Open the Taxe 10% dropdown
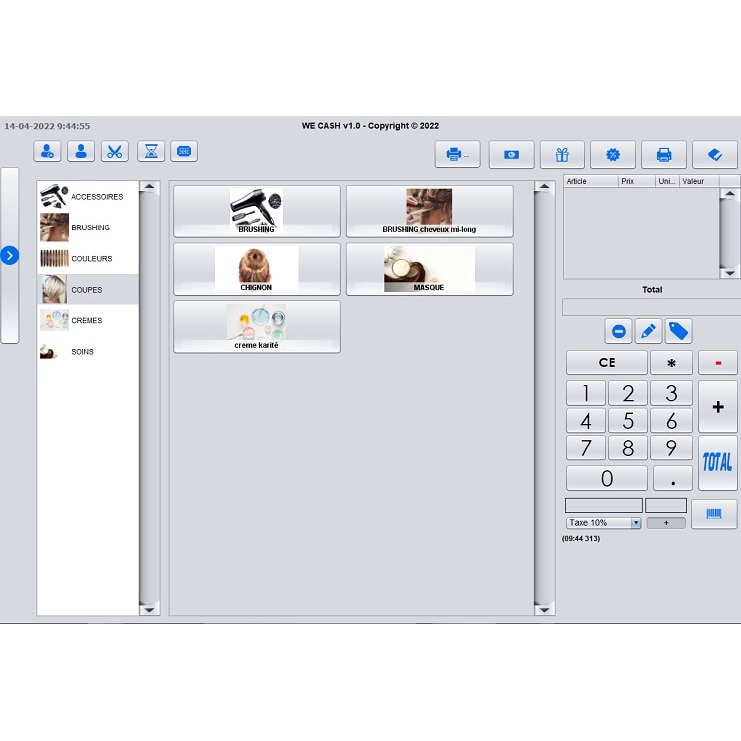Viewport: 741px width, 741px height. (x=603, y=523)
